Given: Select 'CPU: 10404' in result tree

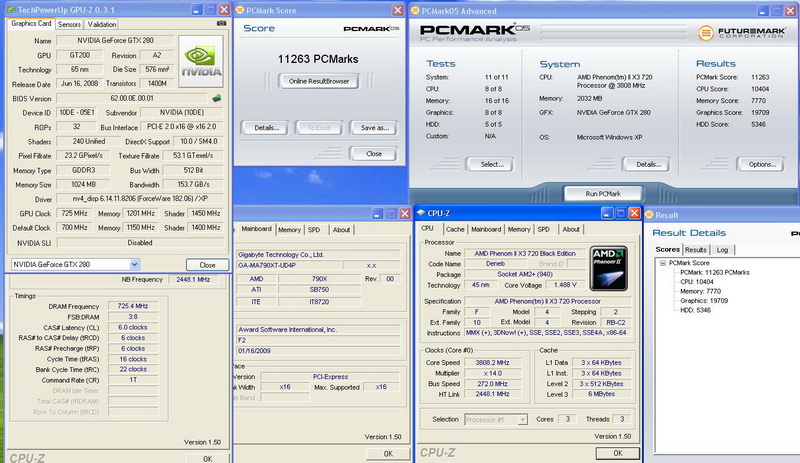Looking at the screenshot, I should point(696,282).
